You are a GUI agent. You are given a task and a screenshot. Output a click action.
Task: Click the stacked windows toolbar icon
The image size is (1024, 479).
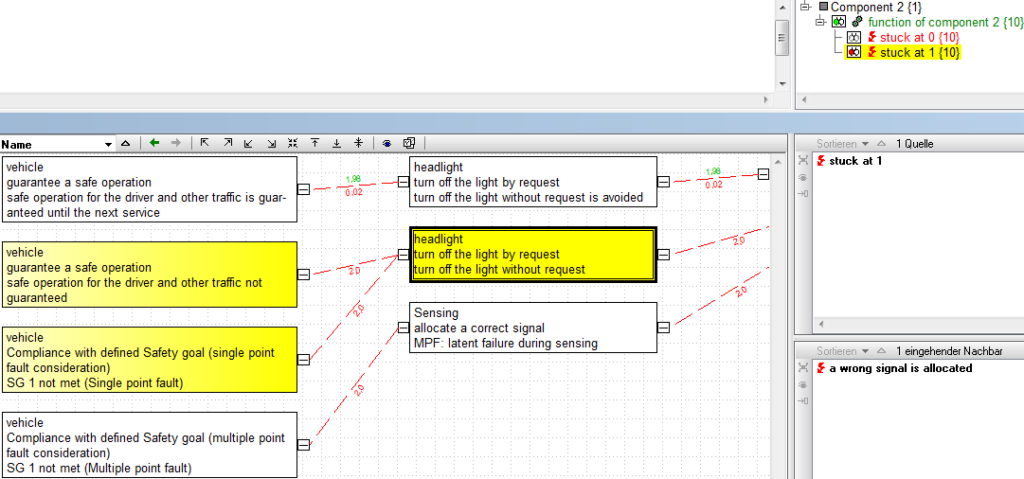(409, 144)
